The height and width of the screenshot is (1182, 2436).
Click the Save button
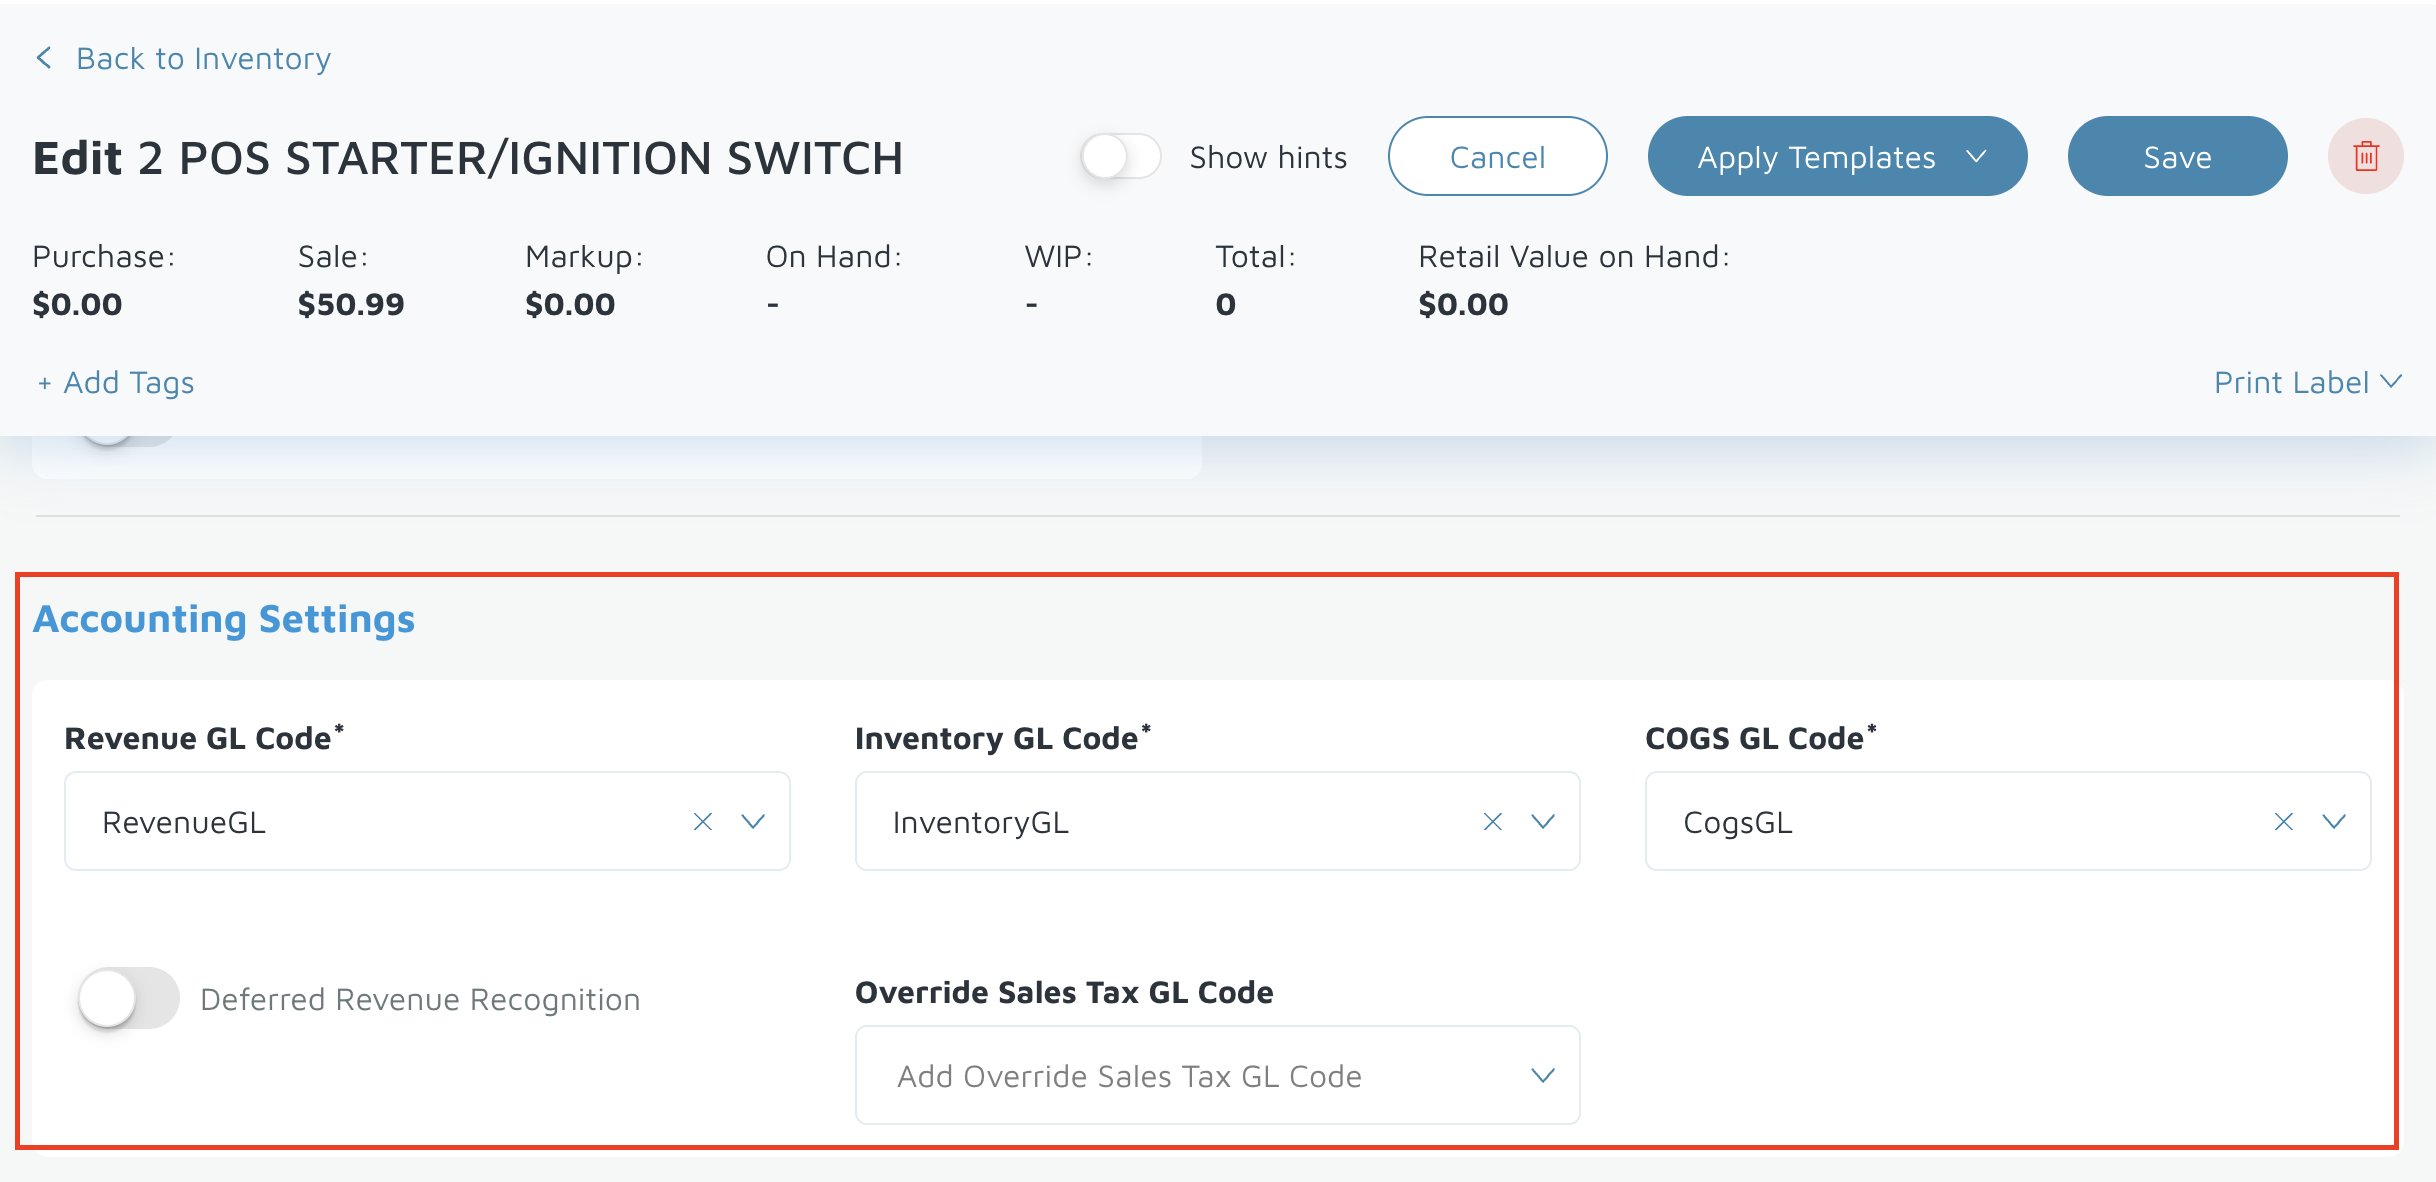[2177, 157]
